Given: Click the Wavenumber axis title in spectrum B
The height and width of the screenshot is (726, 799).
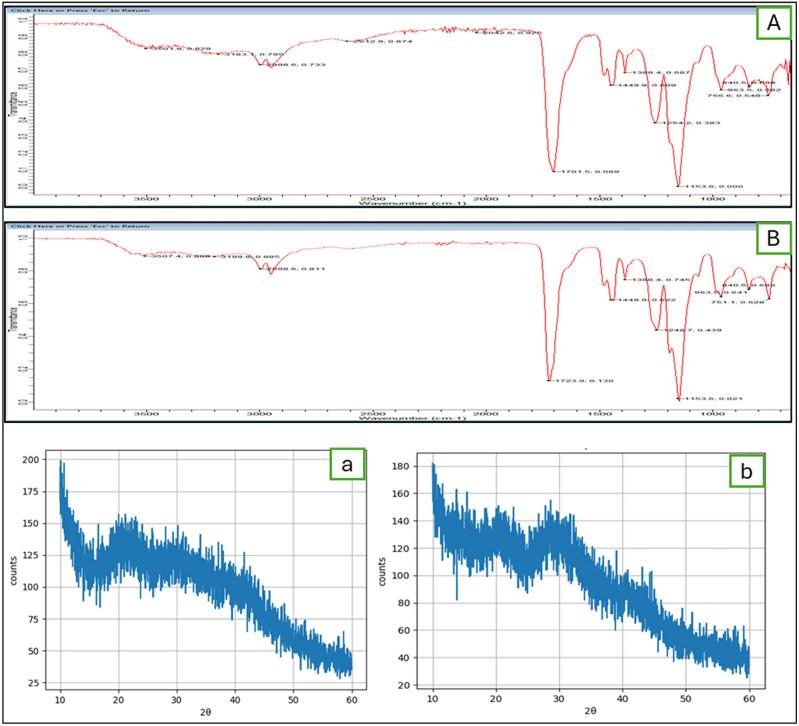Looking at the screenshot, I should coord(412,419).
